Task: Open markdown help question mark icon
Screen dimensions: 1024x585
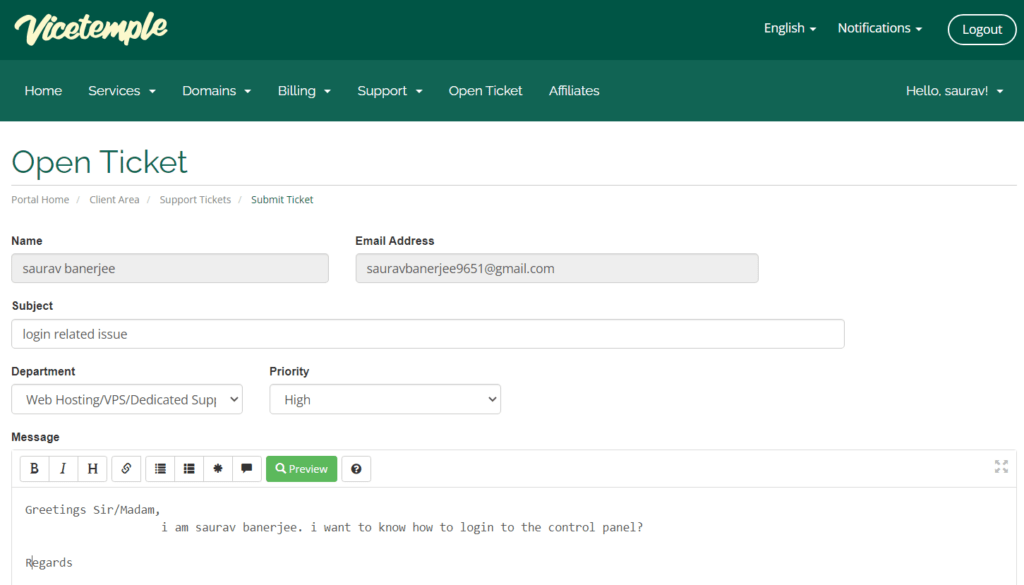Action: coord(356,469)
